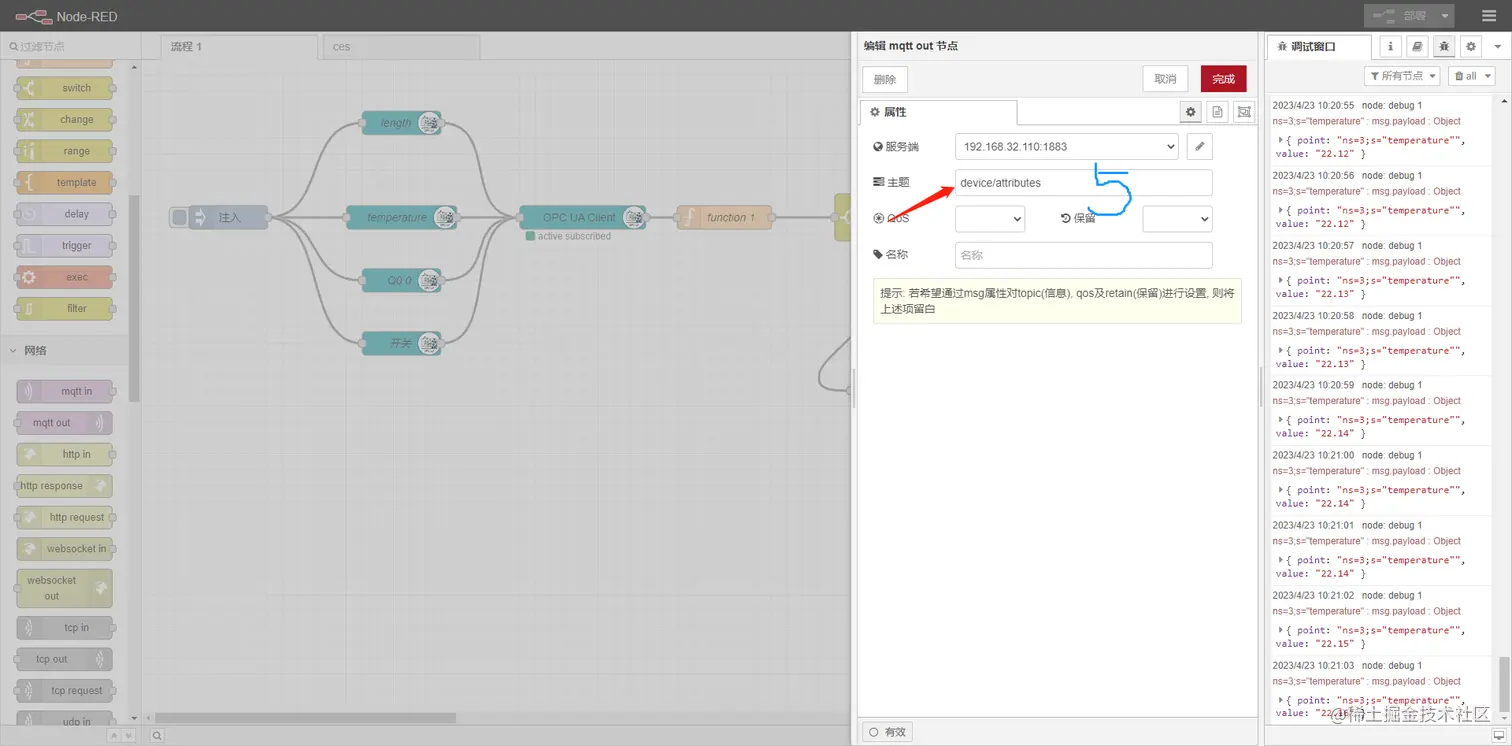Select the trigger palette node
1512x746 pixels.
(64, 245)
